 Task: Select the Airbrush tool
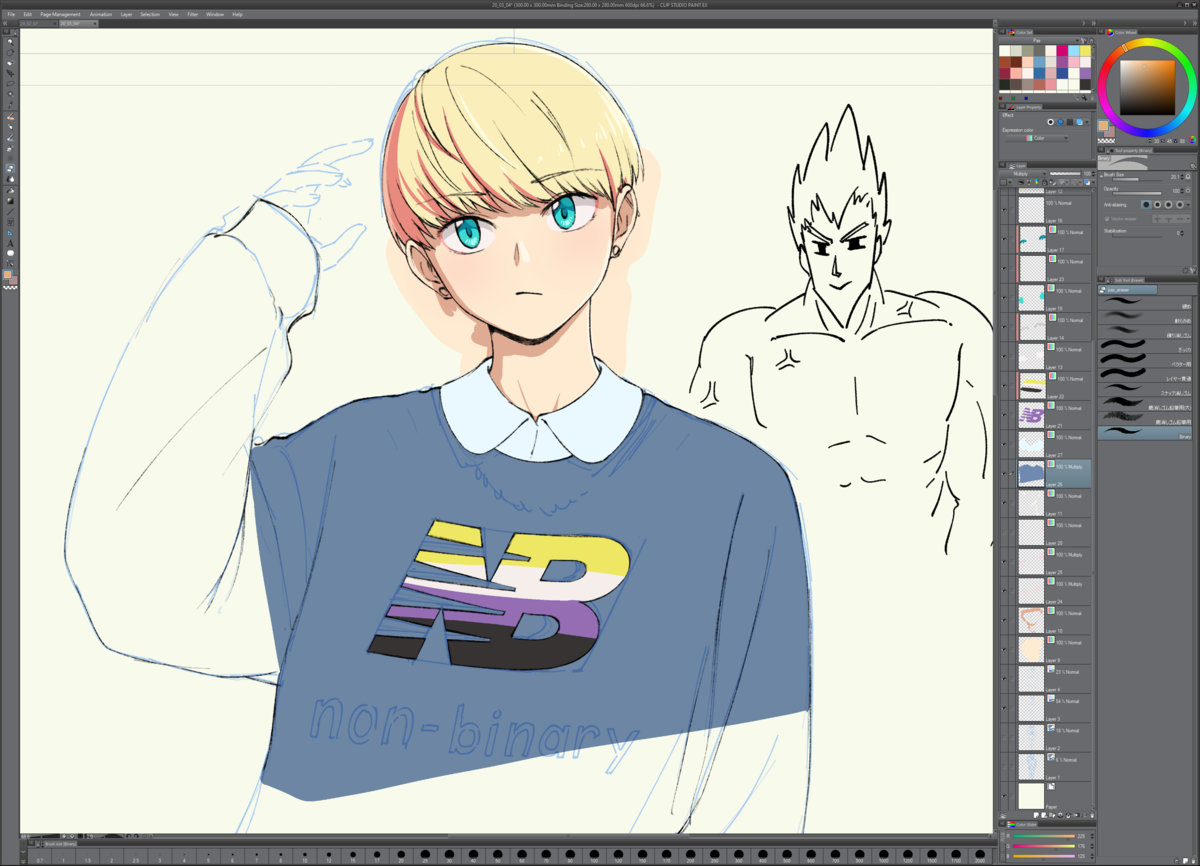click(10, 149)
